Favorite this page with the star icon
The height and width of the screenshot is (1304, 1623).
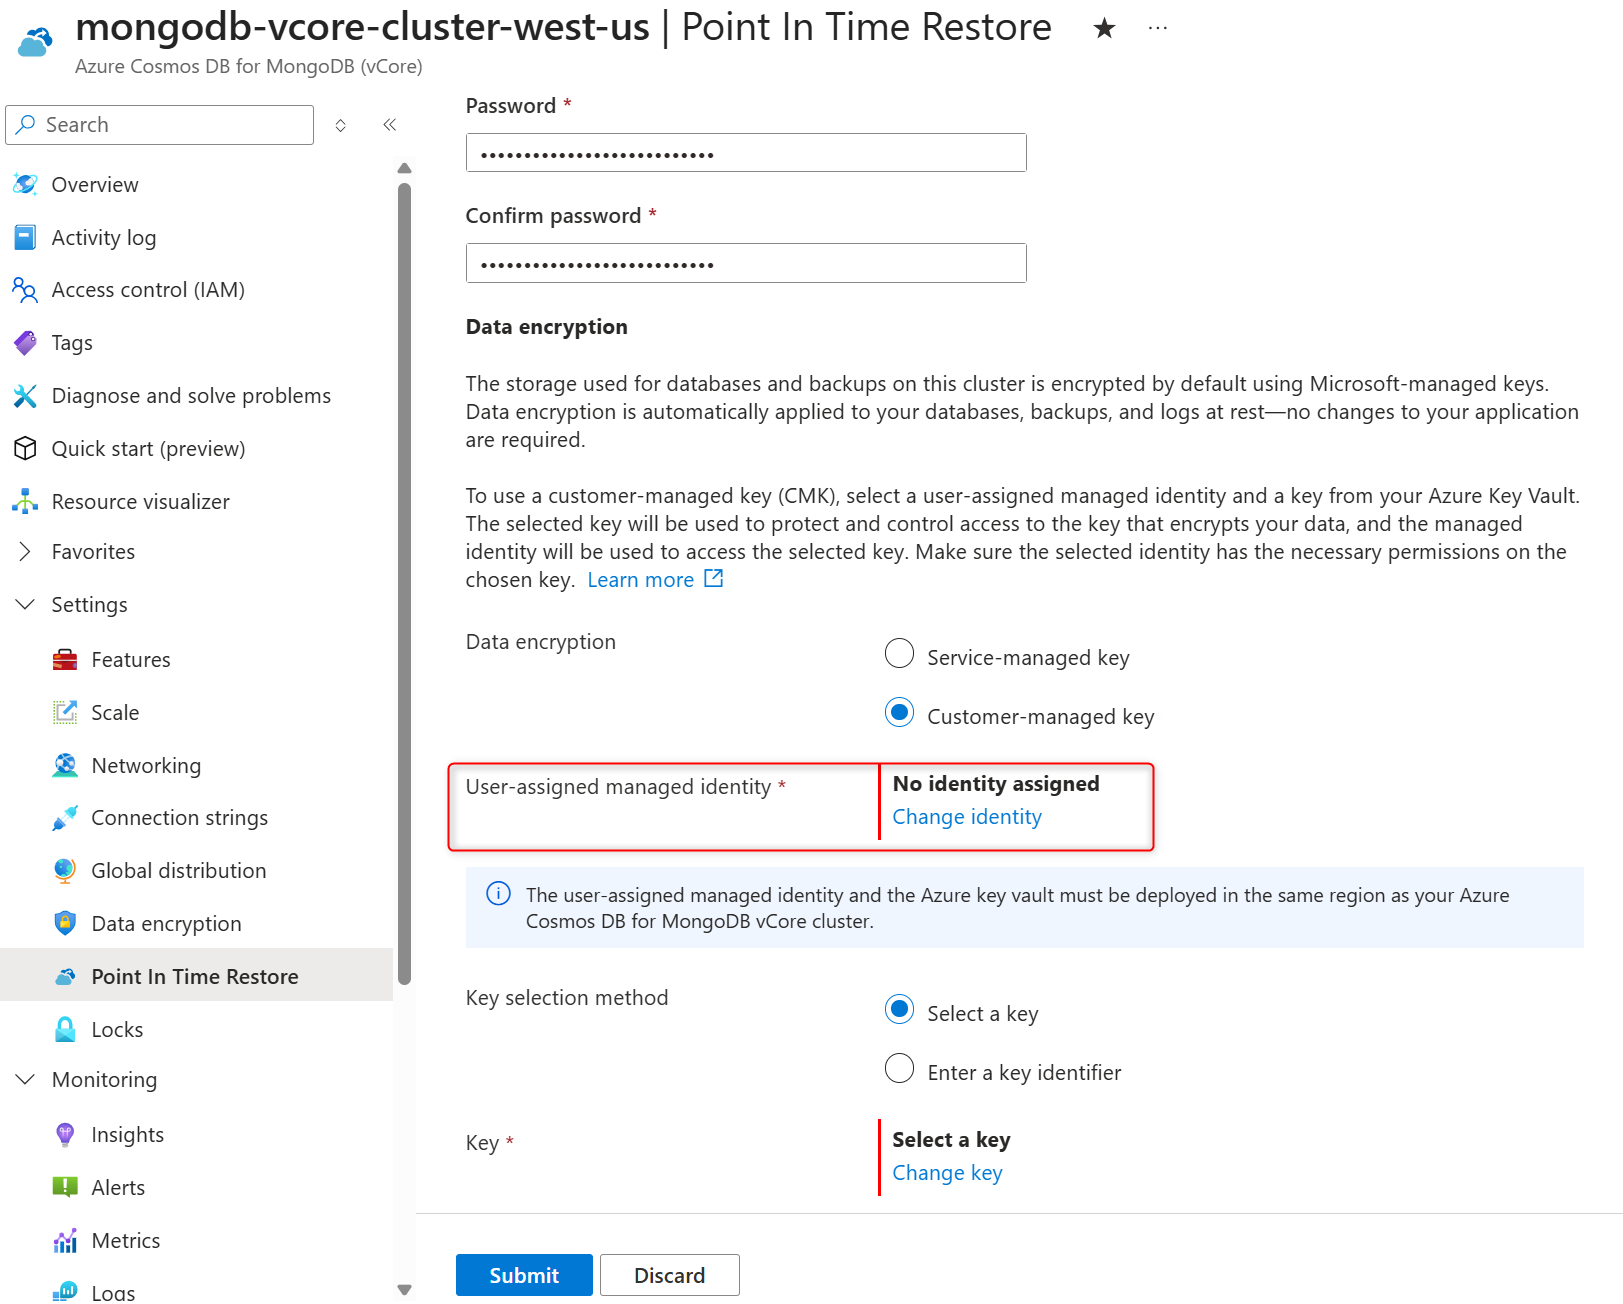[x=1104, y=28]
